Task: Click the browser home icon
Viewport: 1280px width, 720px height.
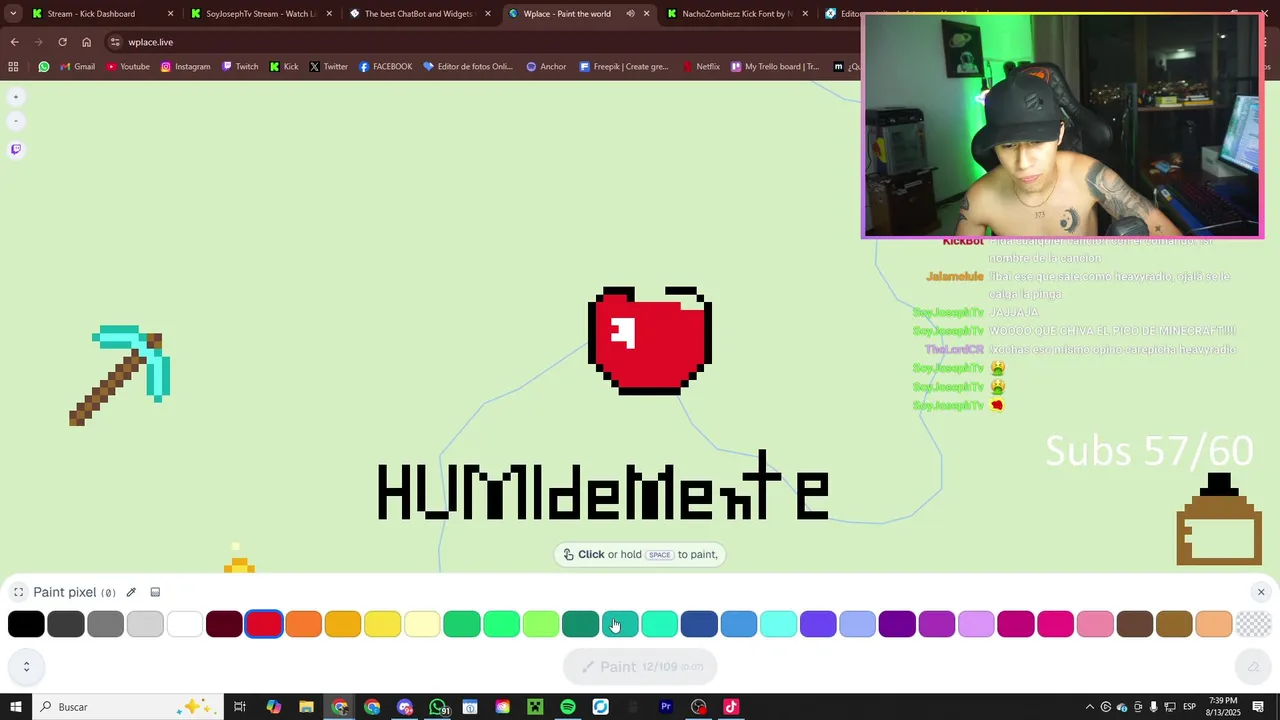Action: (86, 42)
